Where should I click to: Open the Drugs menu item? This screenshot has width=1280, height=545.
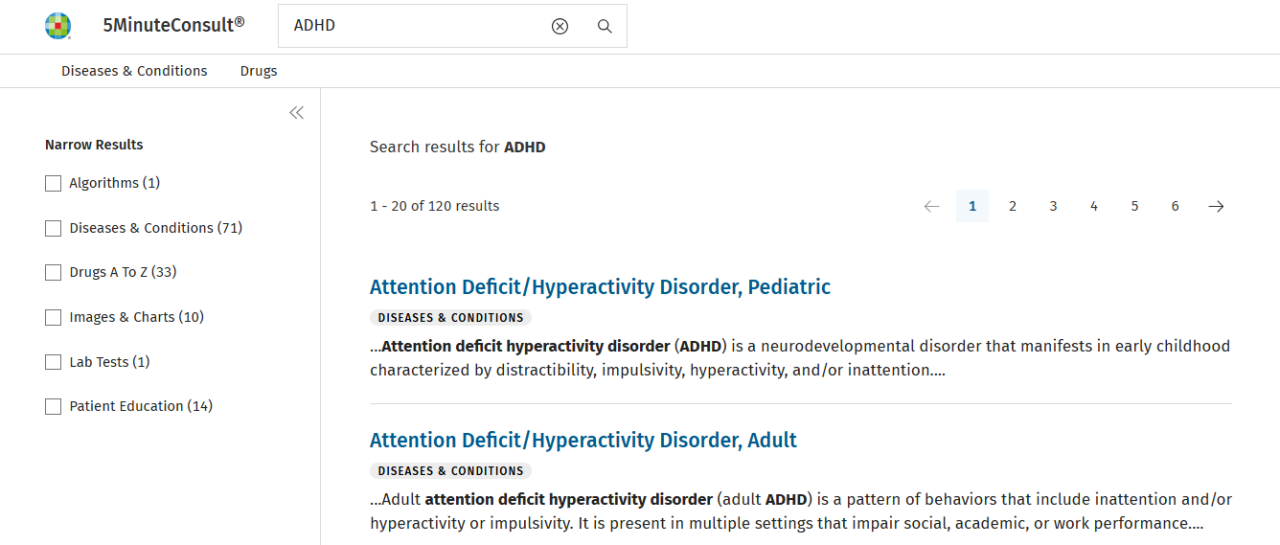258,71
